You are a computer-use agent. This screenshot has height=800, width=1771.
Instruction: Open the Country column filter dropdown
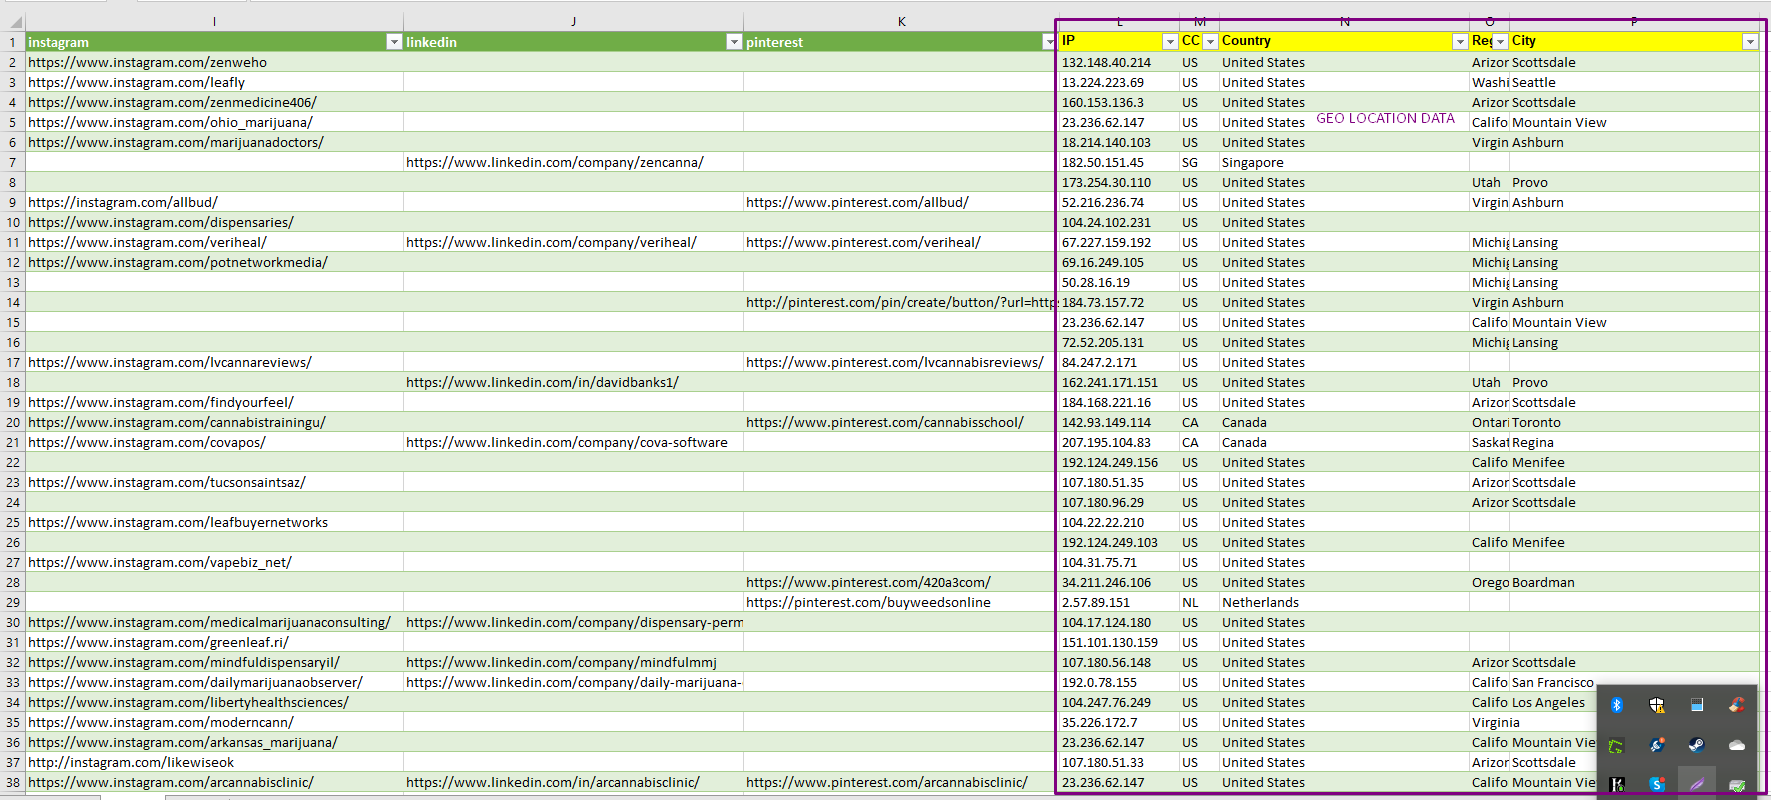pos(1460,42)
